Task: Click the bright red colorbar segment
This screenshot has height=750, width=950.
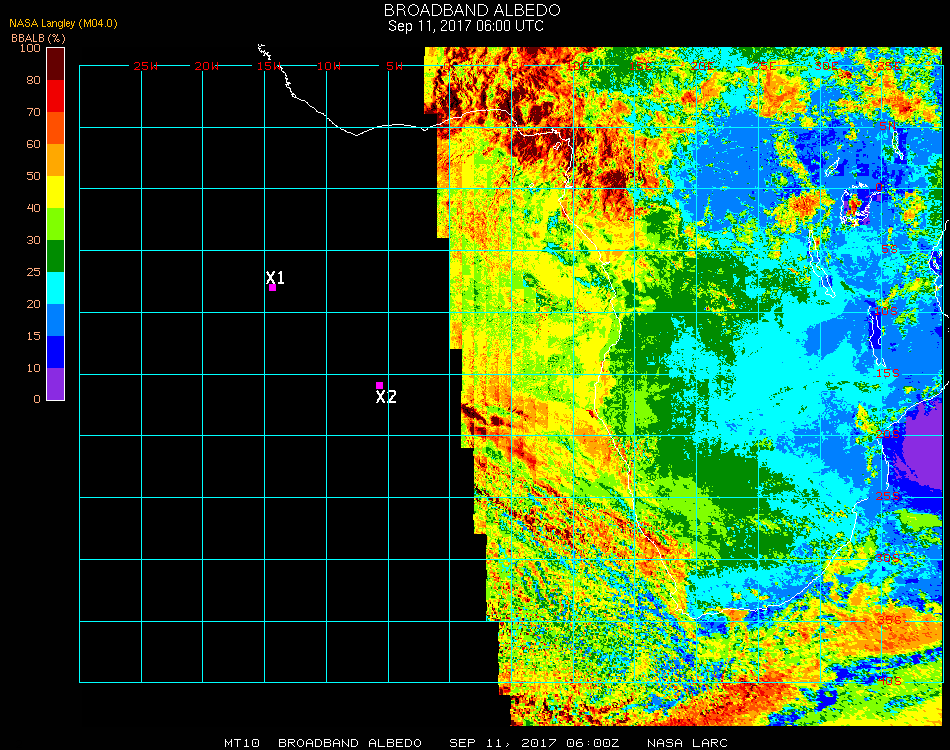Action: pyautogui.click(x=55, y=96)
